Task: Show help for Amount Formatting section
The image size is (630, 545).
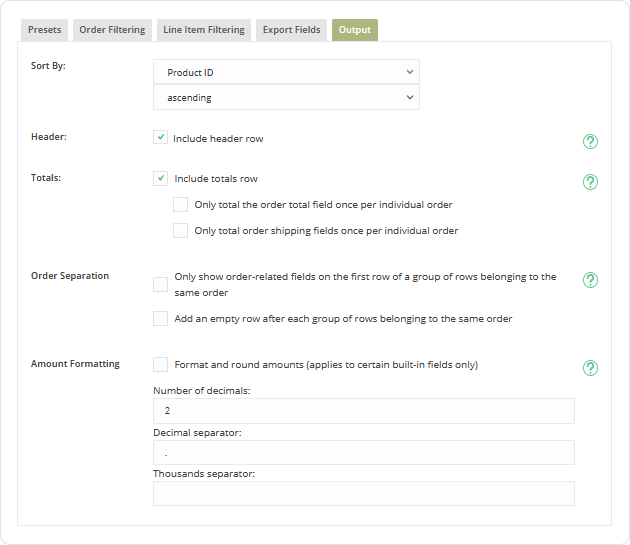Action: pos(590,368)
